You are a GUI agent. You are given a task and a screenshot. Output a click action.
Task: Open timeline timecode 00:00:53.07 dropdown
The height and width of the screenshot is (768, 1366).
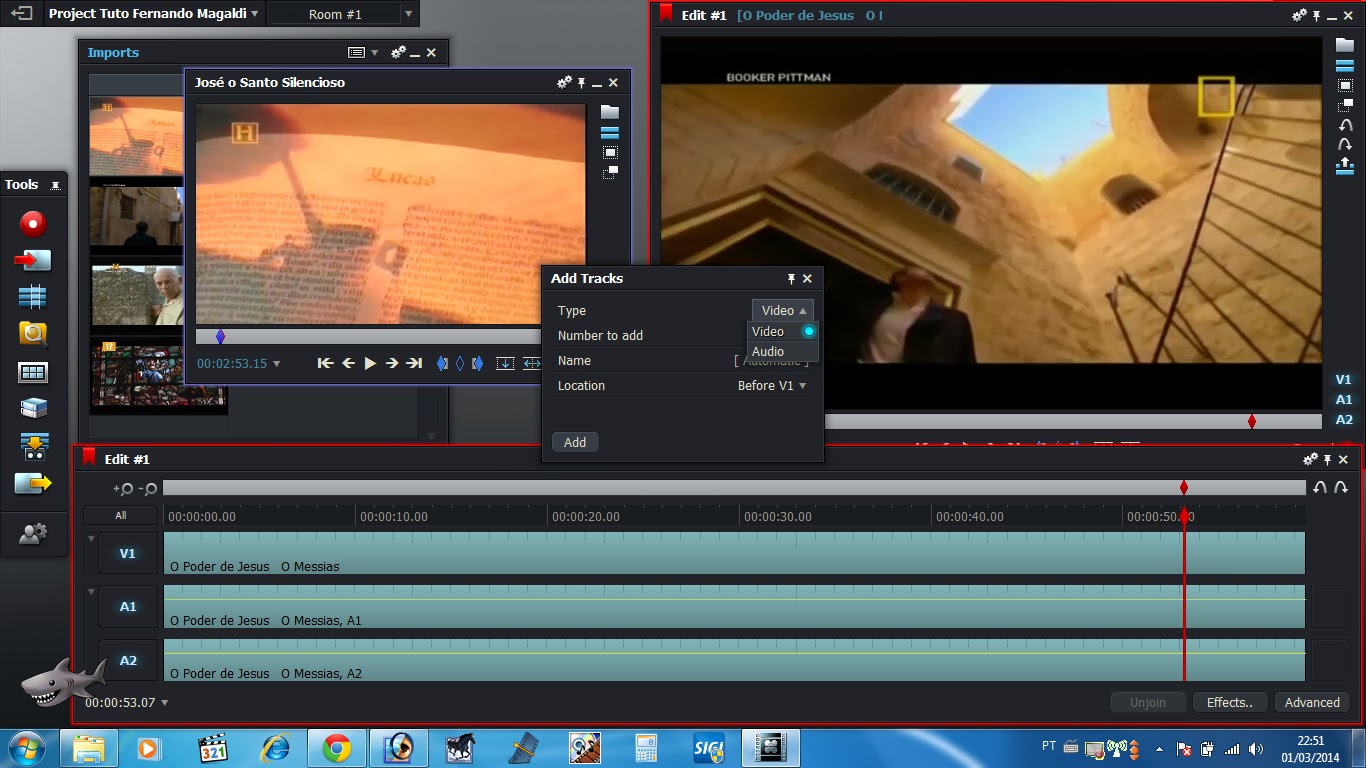tap(165, 703)
